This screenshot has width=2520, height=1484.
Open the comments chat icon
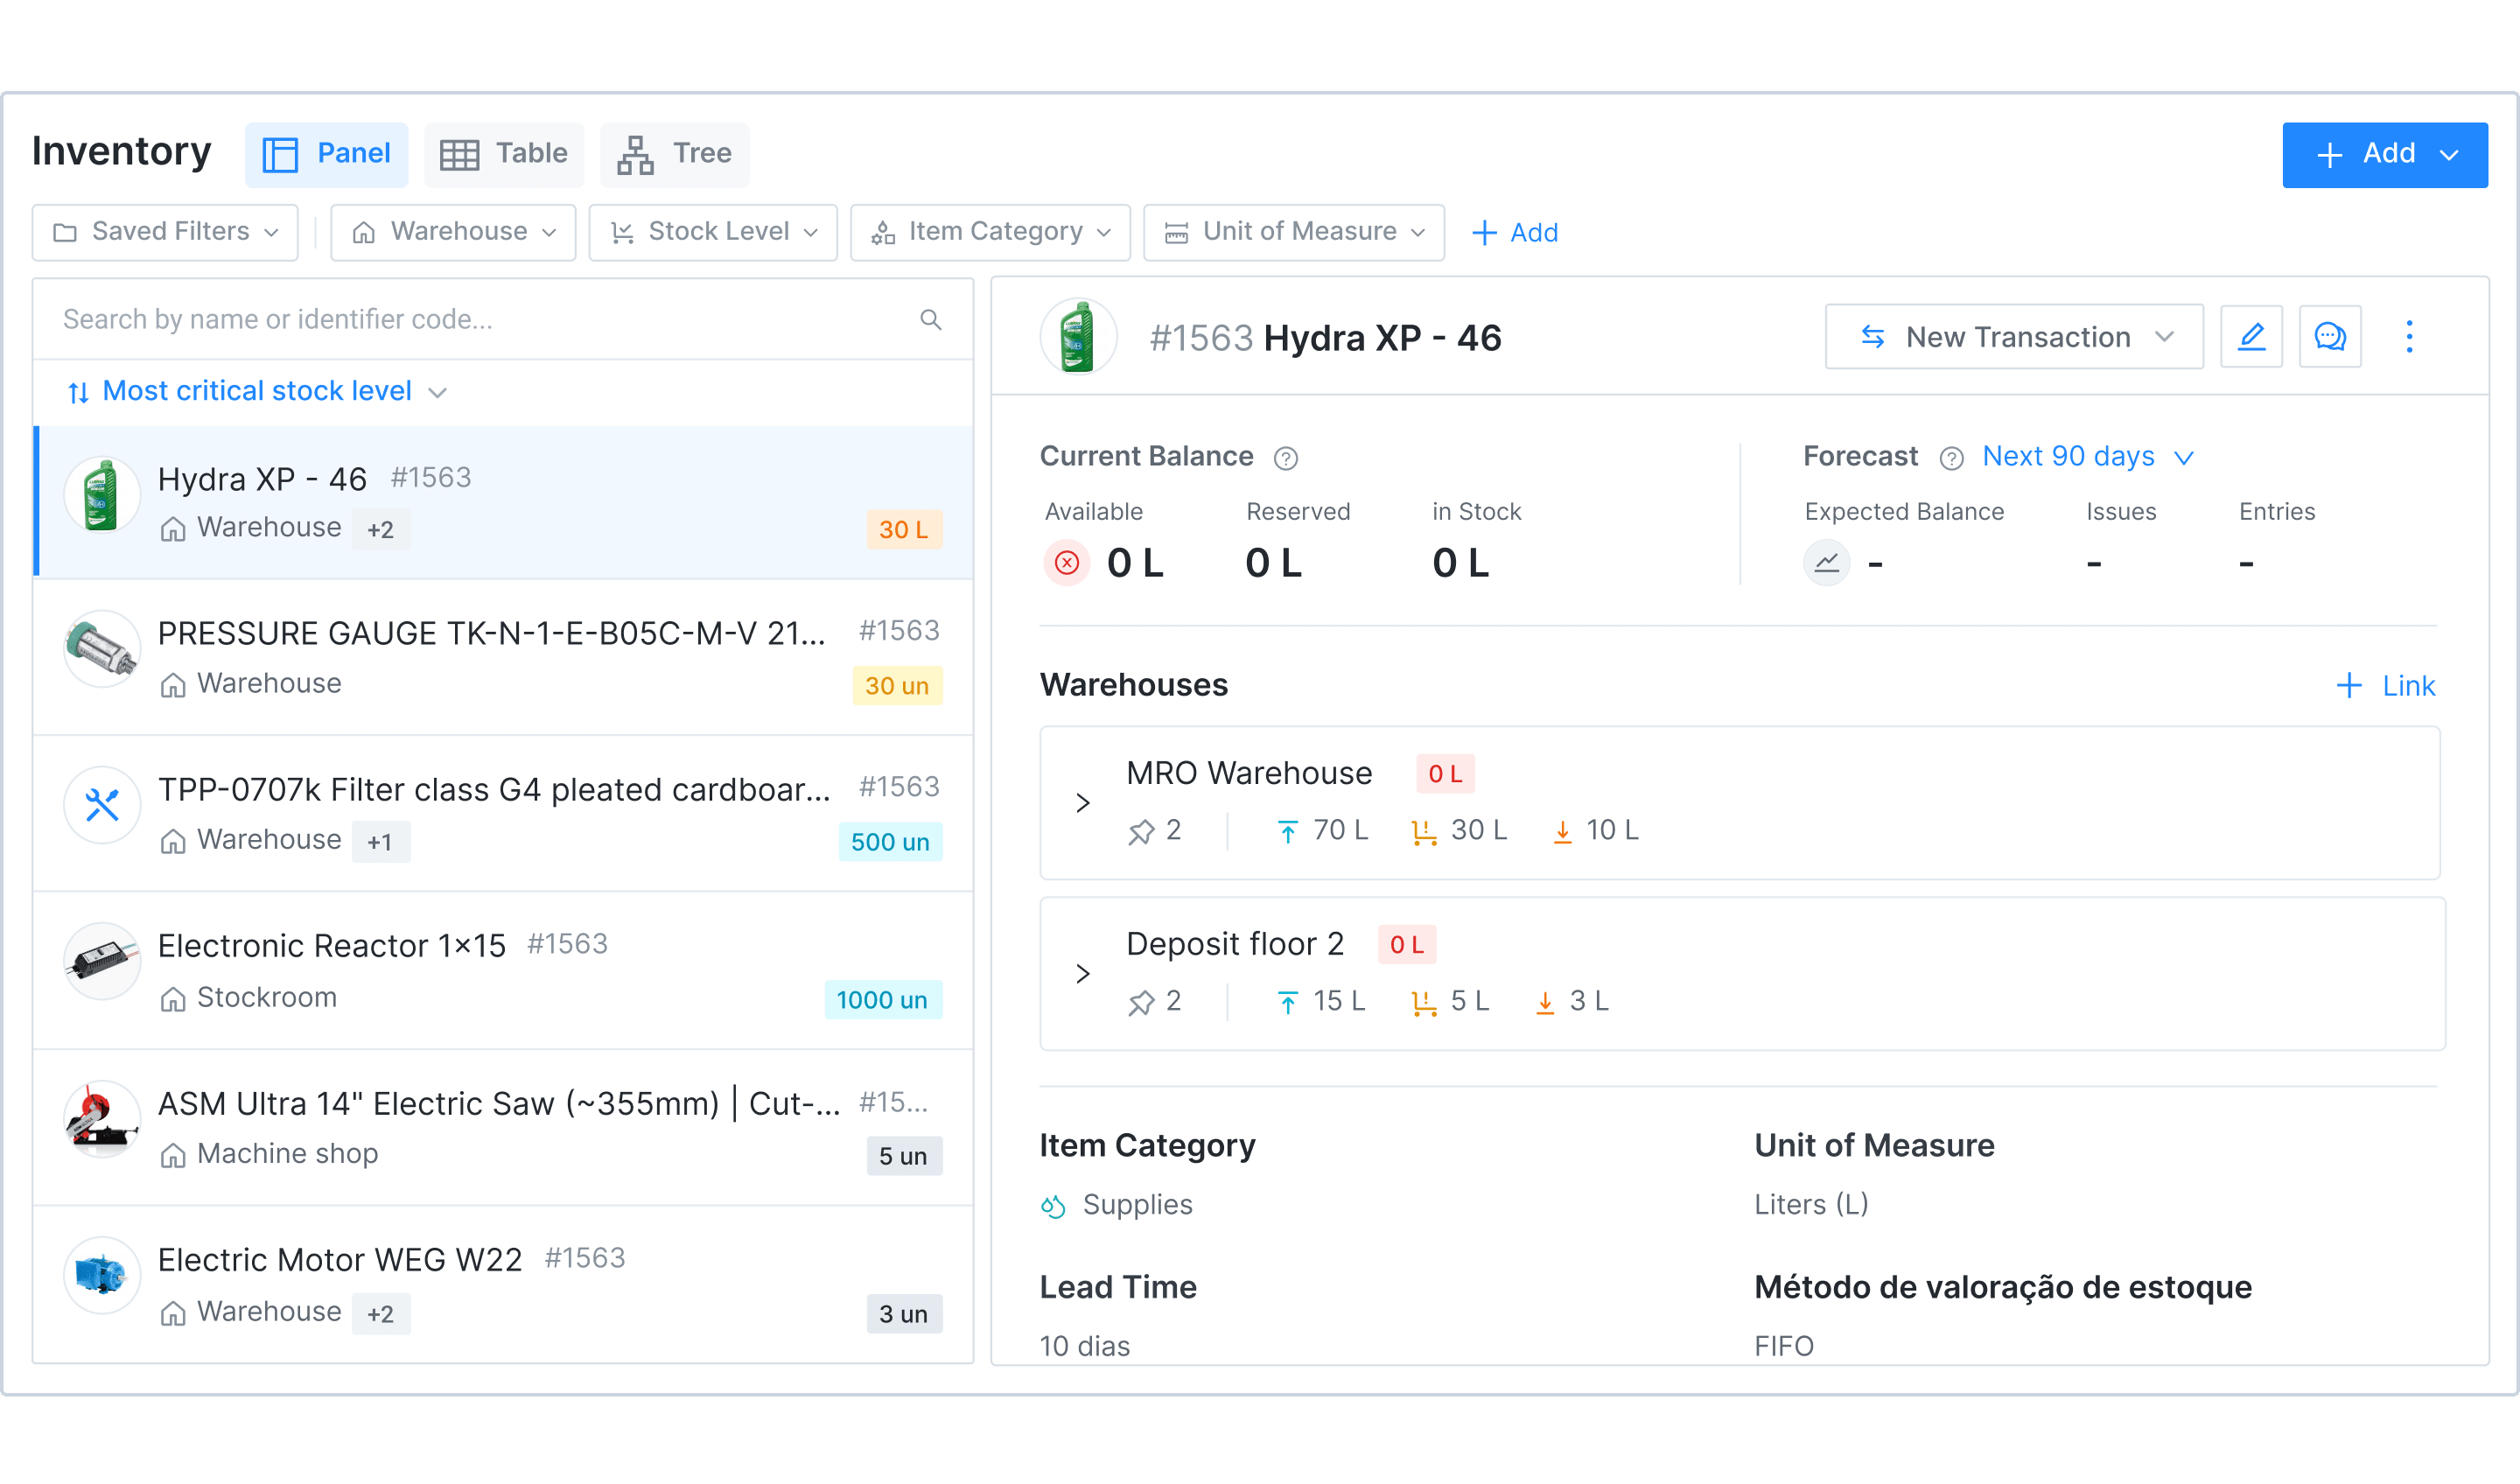click(2329, 337)
